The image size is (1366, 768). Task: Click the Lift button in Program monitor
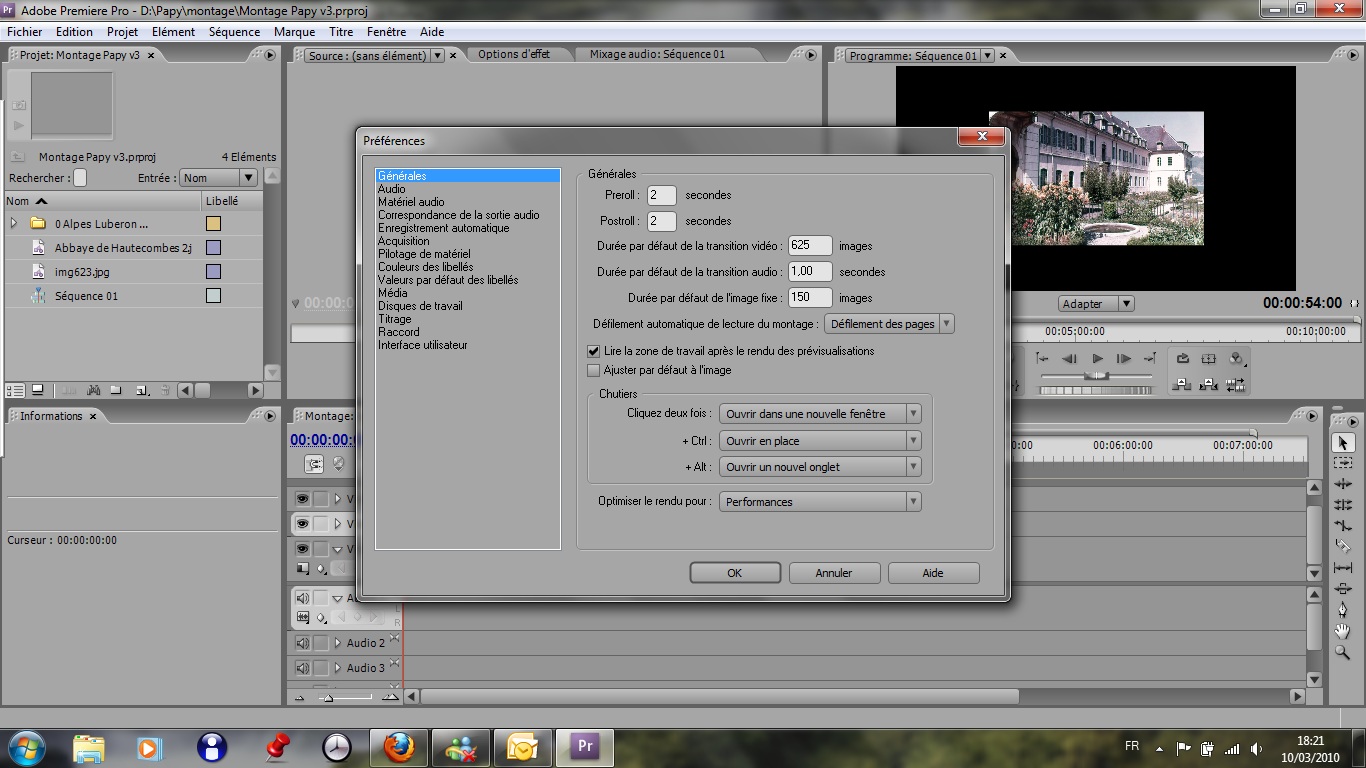coord(1181,384)
